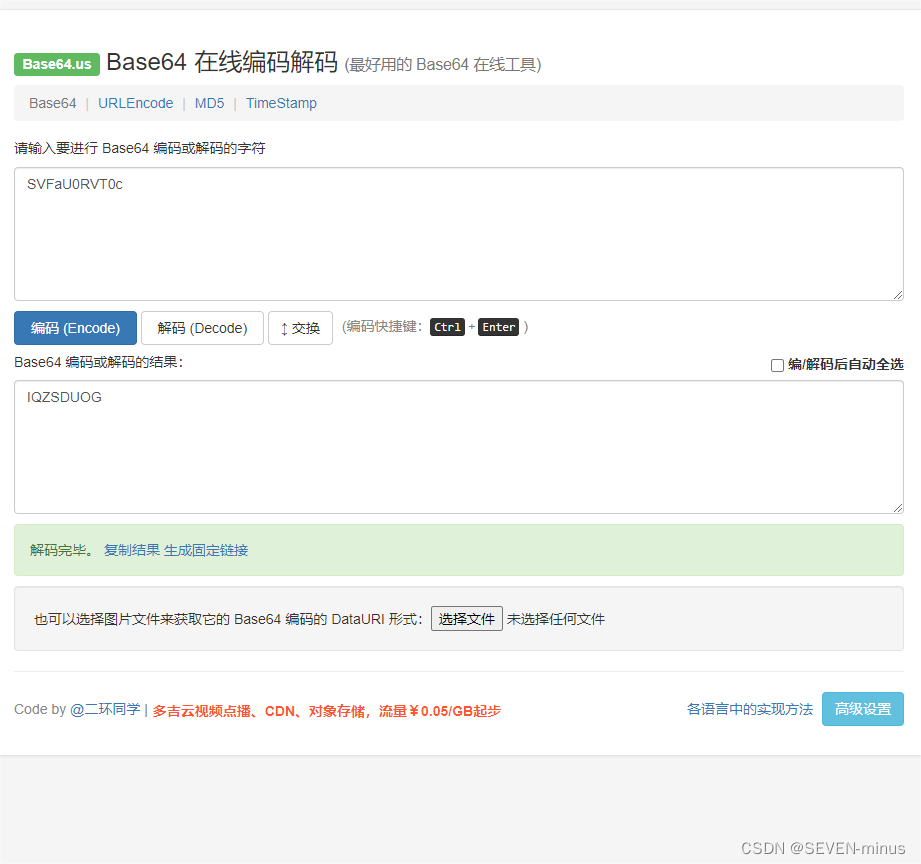This screenshot has width=921, height=864.
Task: Open the Base64 nav tab
Action: coord(53,103)
